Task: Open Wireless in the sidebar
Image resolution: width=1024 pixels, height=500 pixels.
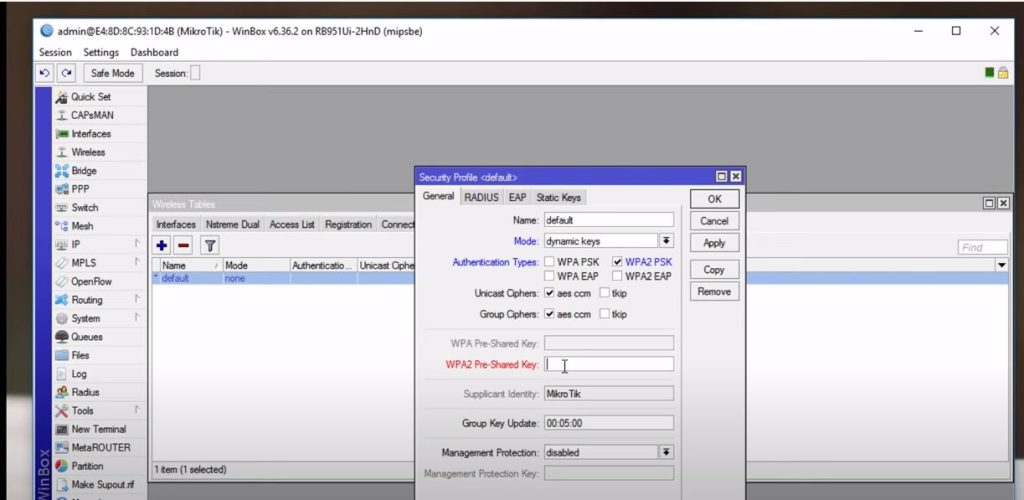Action: tap(88, 152)
